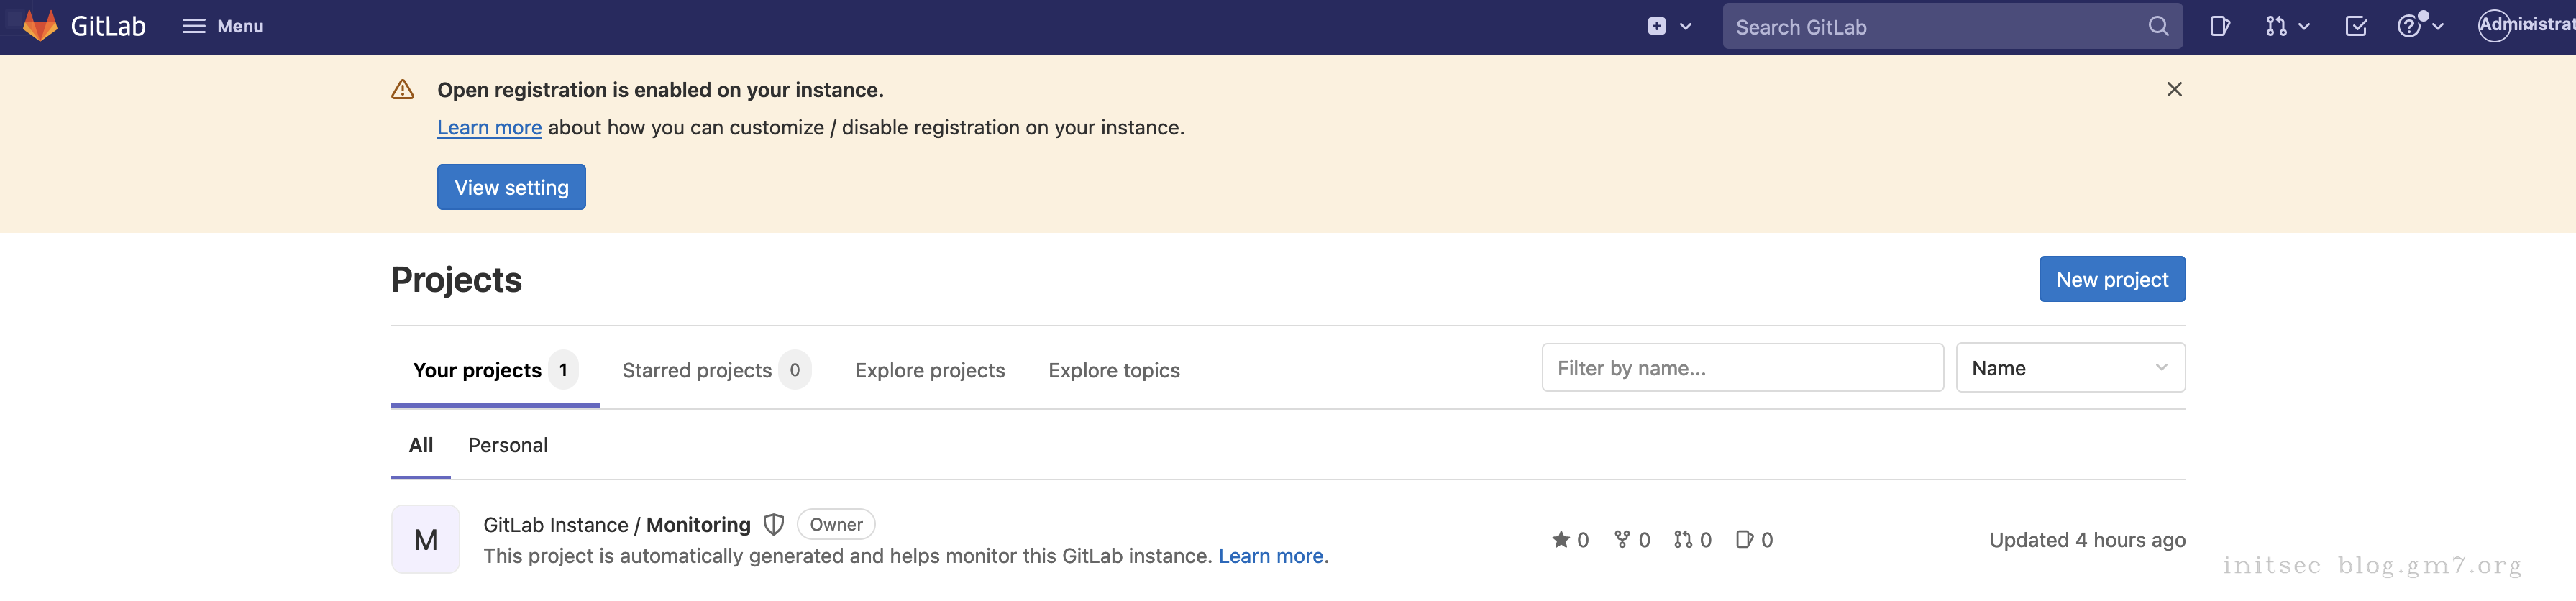Click the star count icon for Monitoring

pos(1560,540)
